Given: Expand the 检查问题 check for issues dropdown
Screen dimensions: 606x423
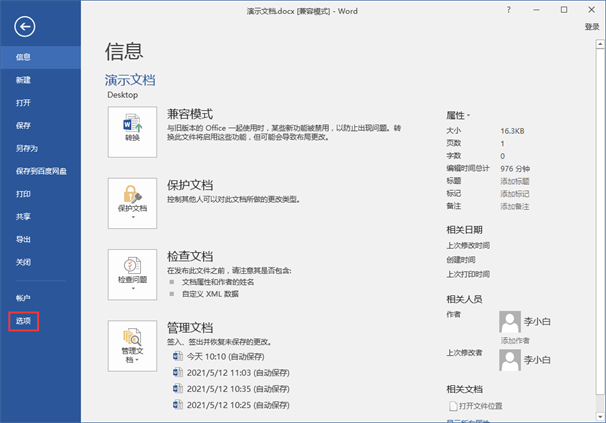Looking at the screenshot, I should [x=132, y=273].
